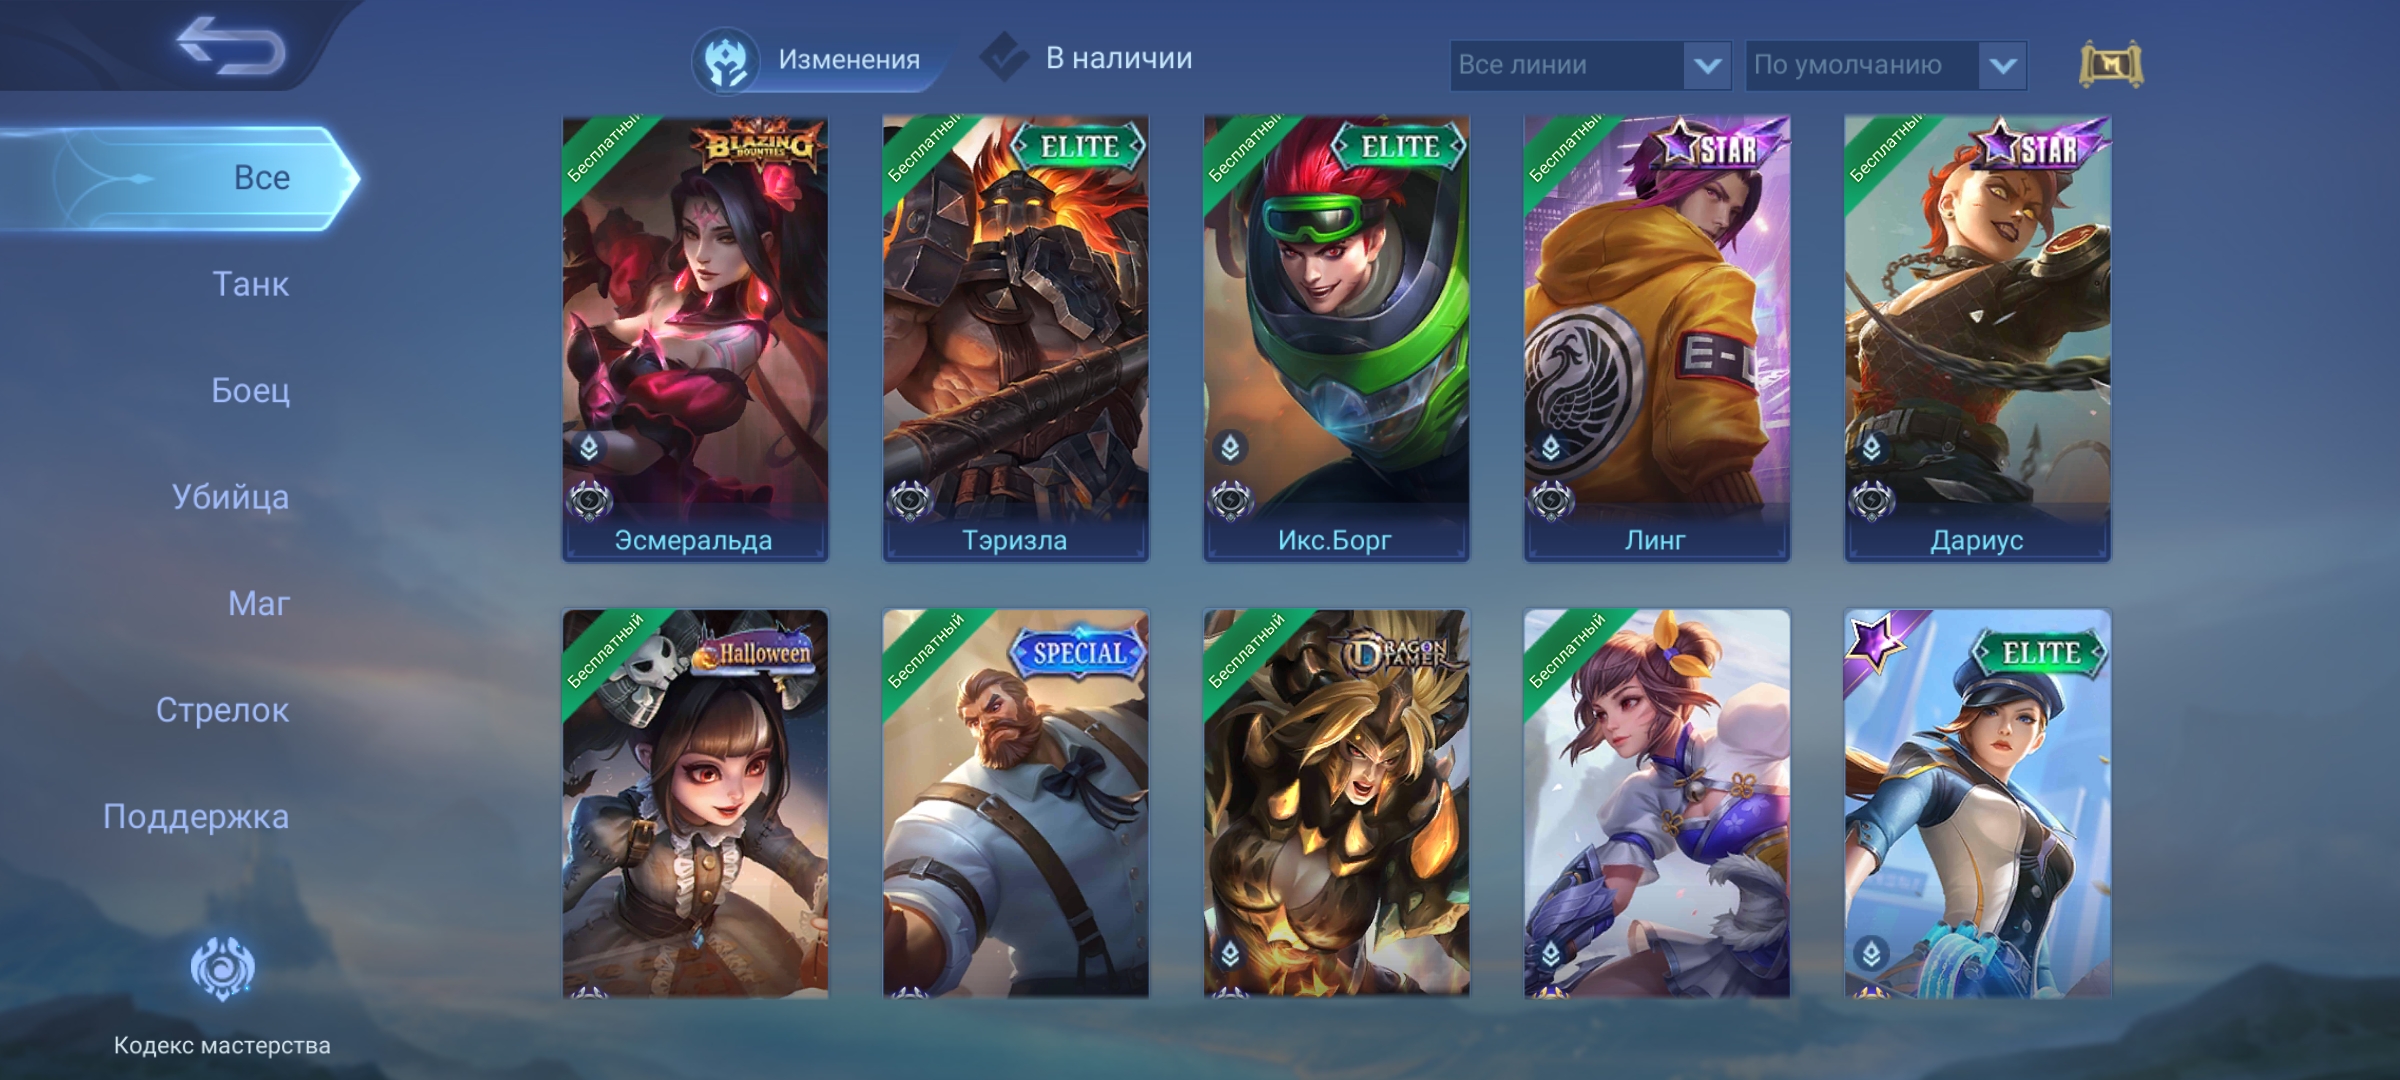Screen dimensions: 2400x1080
Task: Click the lane icon on Дариус's card
Action: [1871, 448]
